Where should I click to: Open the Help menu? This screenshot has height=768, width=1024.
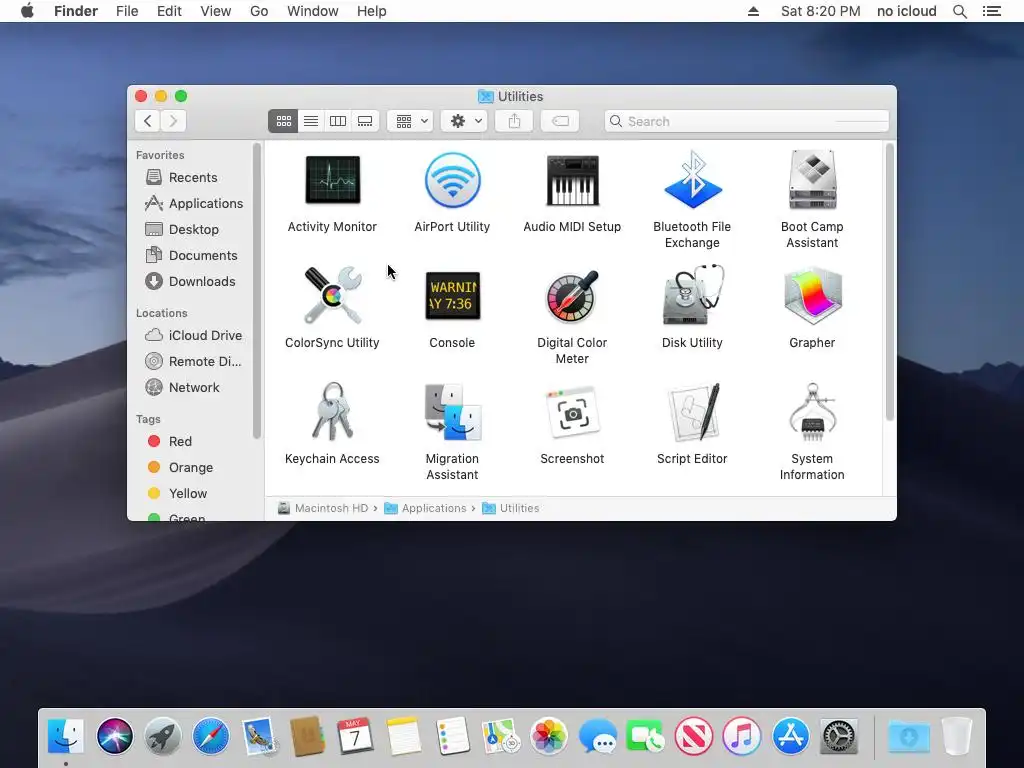pyautogui.click(x=372, y=11)
